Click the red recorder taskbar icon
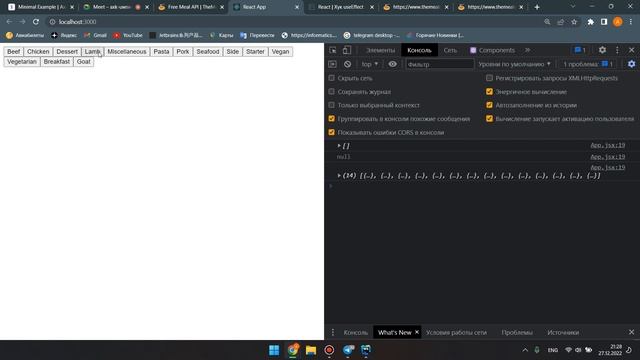Viewport: 640px width, 360px height. tap(329, 350)
